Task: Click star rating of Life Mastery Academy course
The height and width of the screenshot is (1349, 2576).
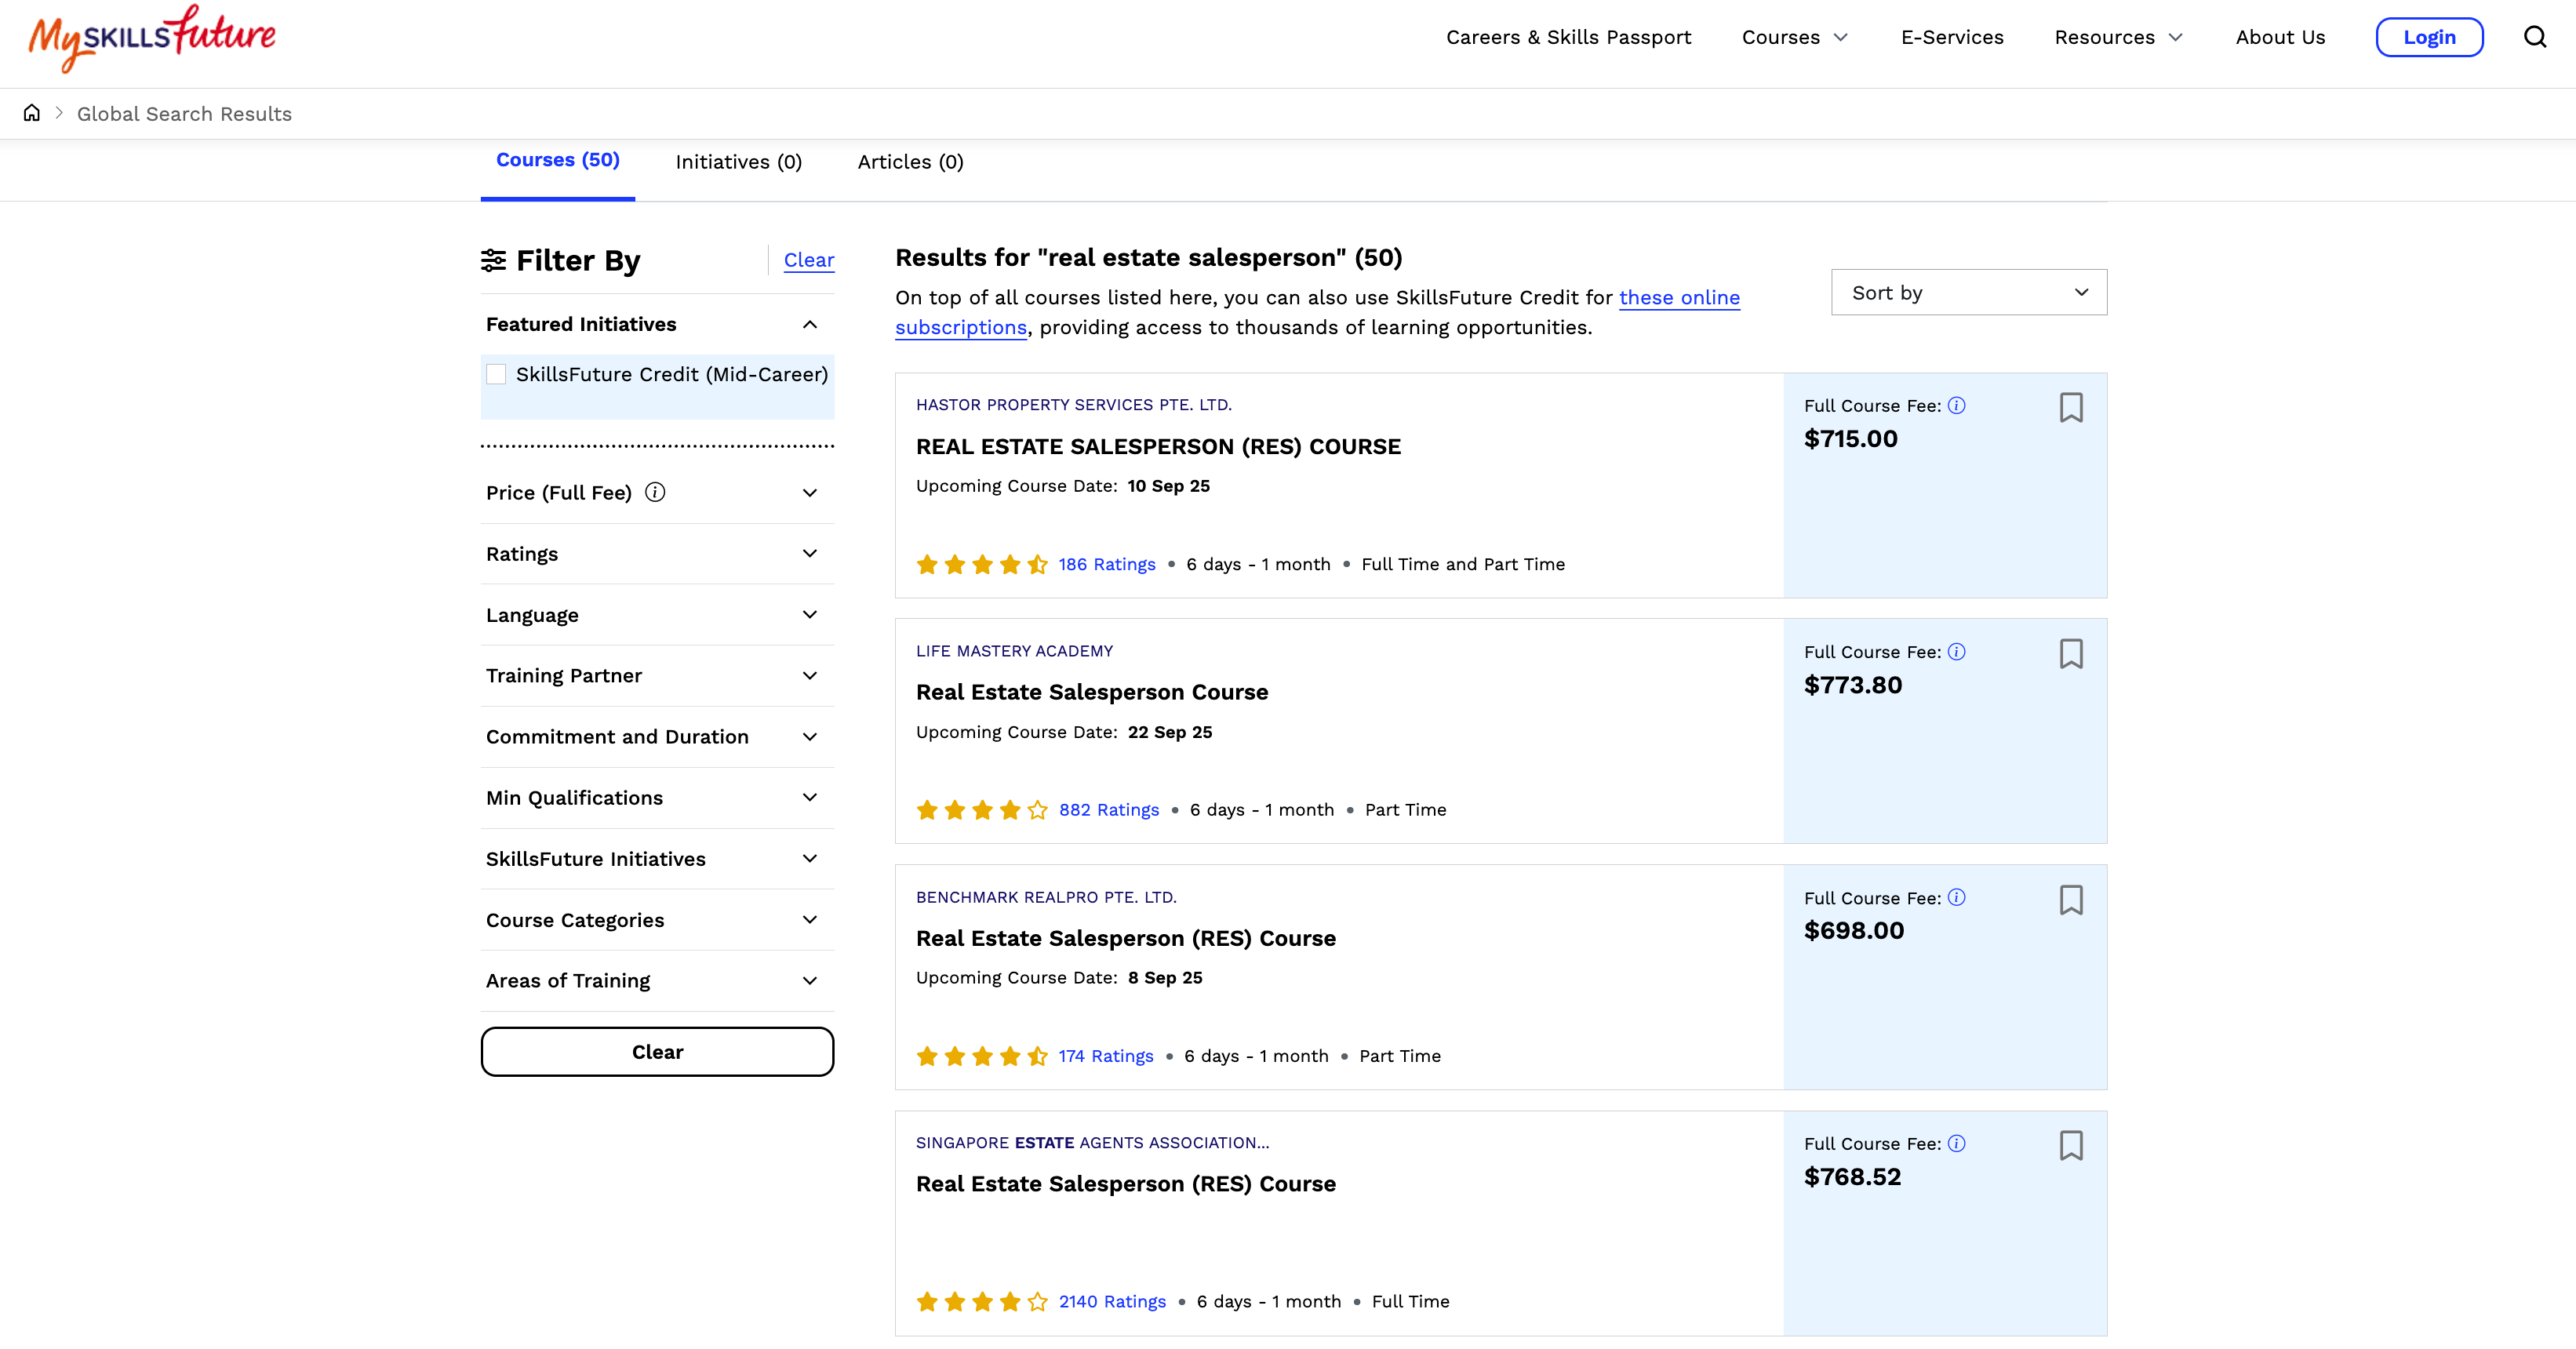Action: pos(982,810)
